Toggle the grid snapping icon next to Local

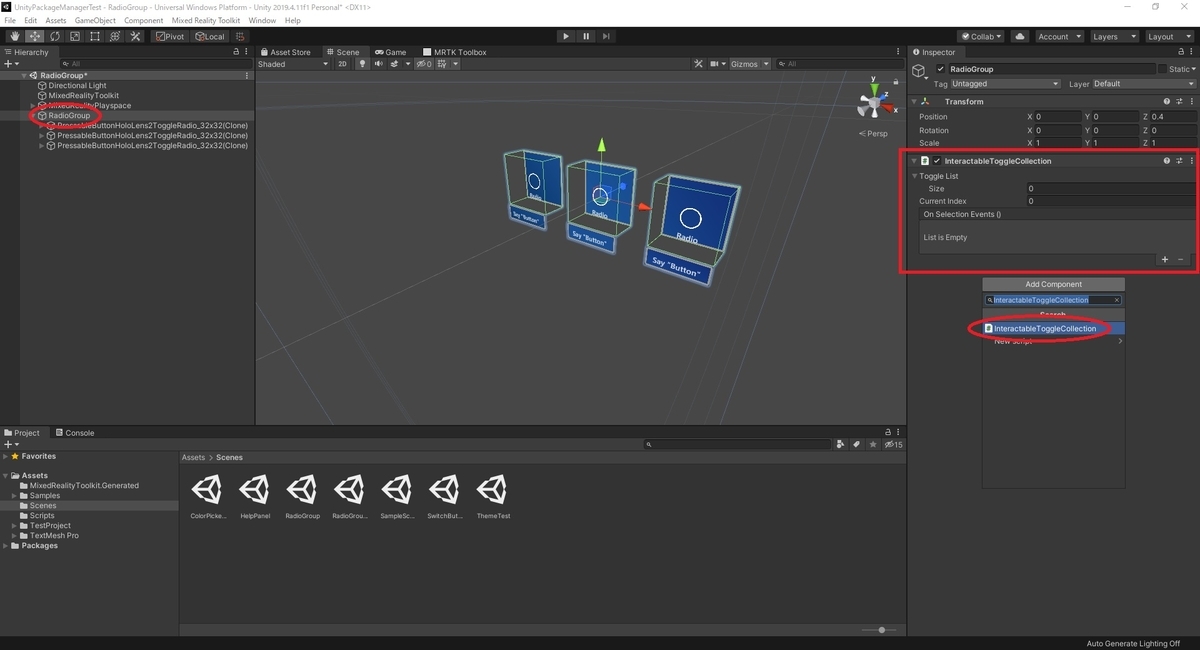tap(242, 36)
